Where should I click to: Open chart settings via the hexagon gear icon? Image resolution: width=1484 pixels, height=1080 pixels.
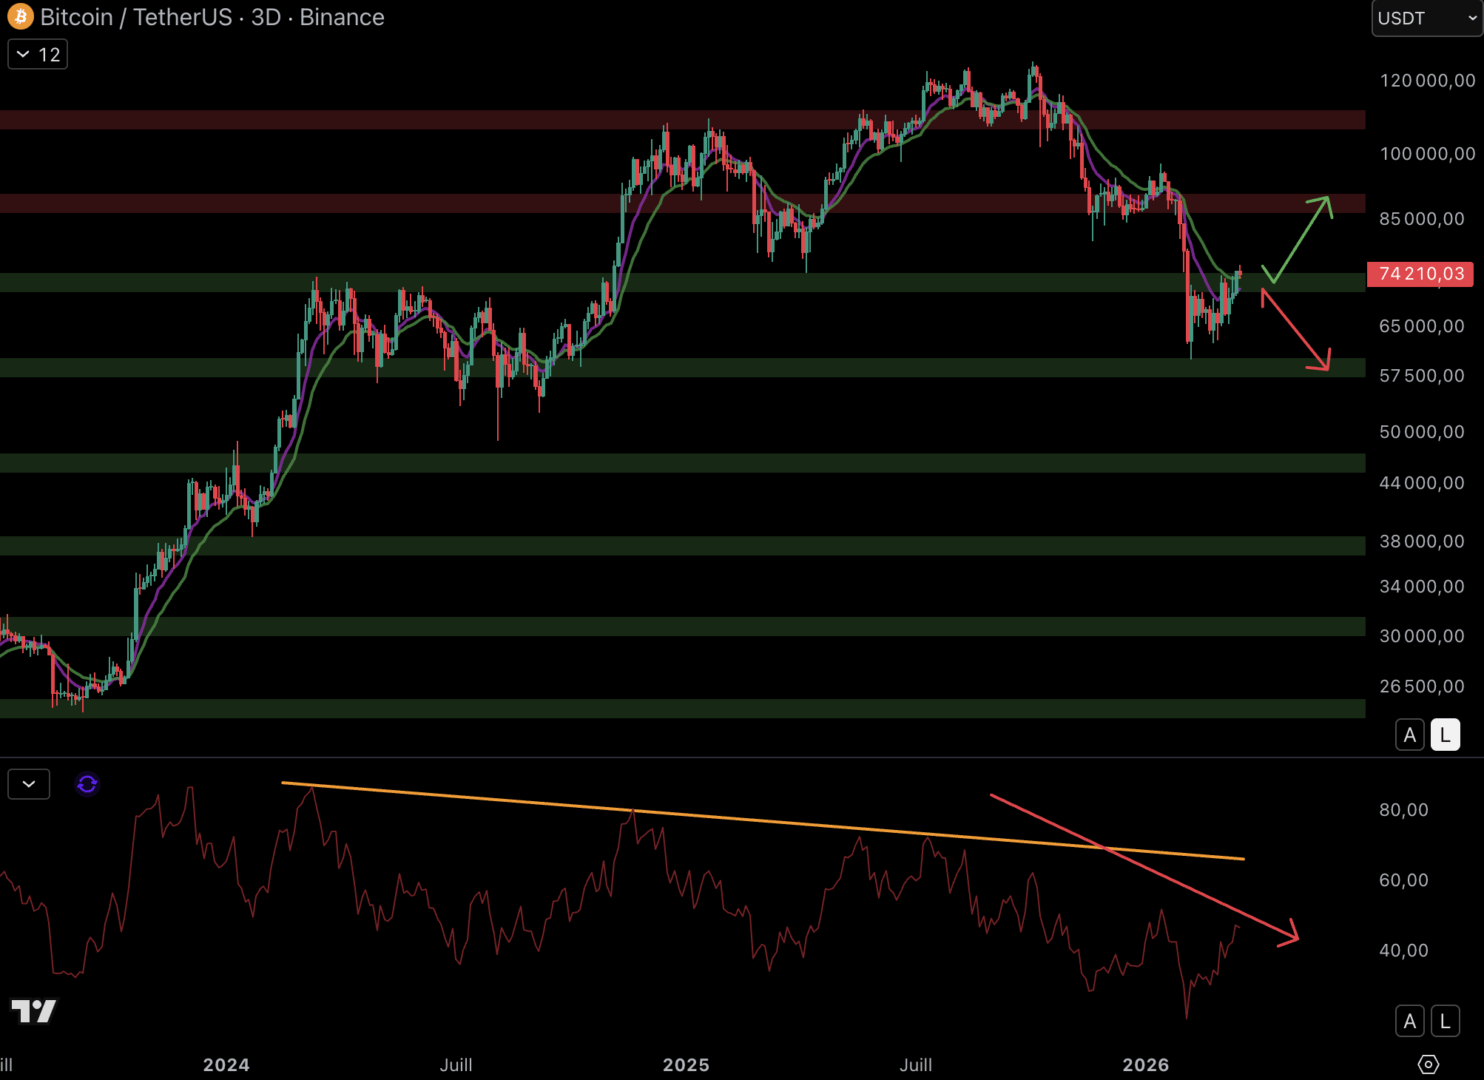pyautogui.click(x=1428, y=1064)
